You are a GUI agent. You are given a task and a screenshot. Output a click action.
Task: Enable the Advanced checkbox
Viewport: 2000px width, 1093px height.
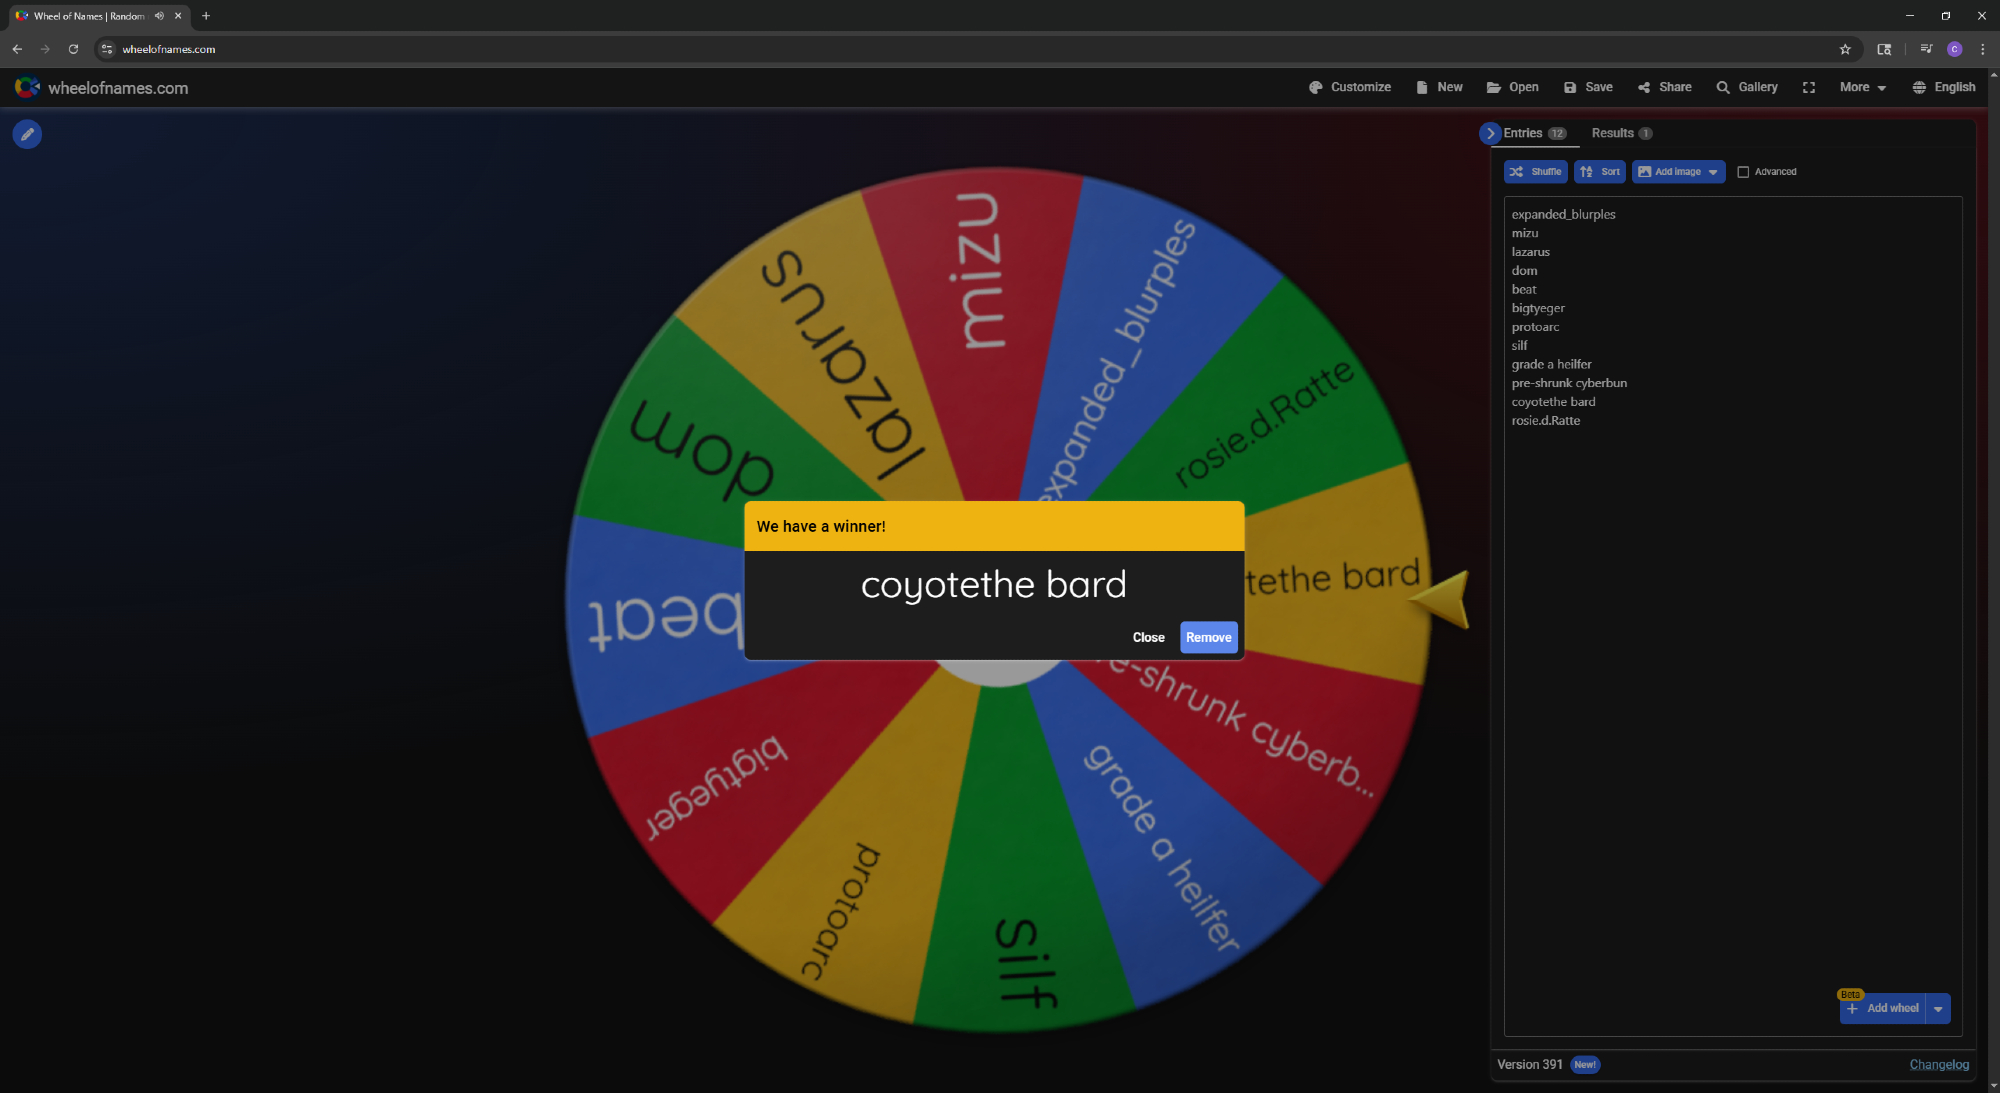pyautogui.click(x=1743, y=172)
